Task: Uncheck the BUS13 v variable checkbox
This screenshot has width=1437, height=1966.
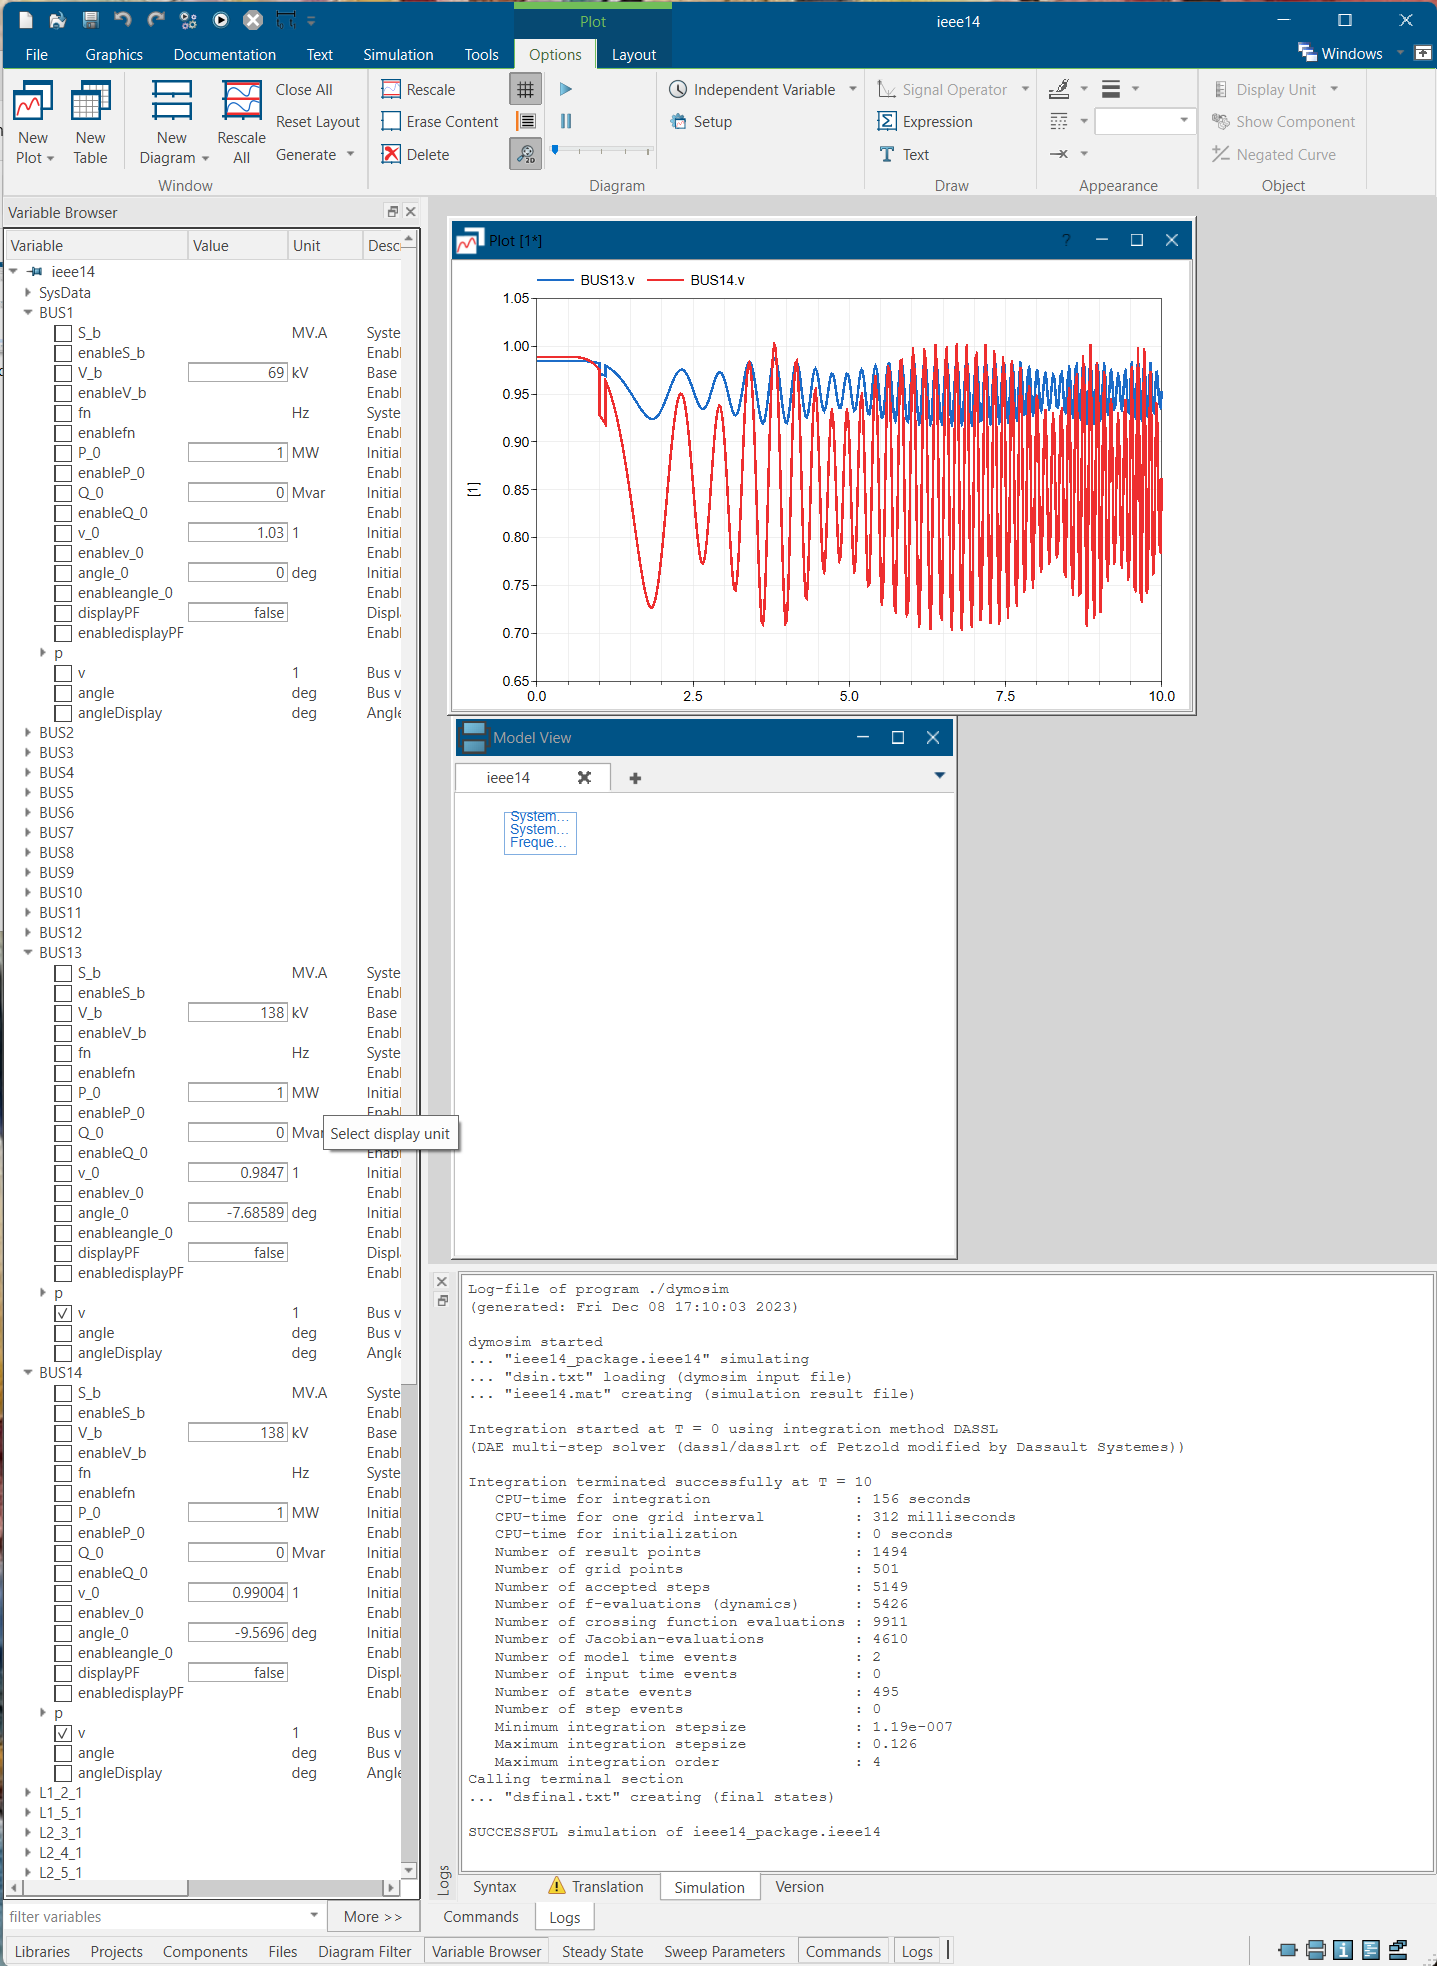Action: [x=63, y=1313]
